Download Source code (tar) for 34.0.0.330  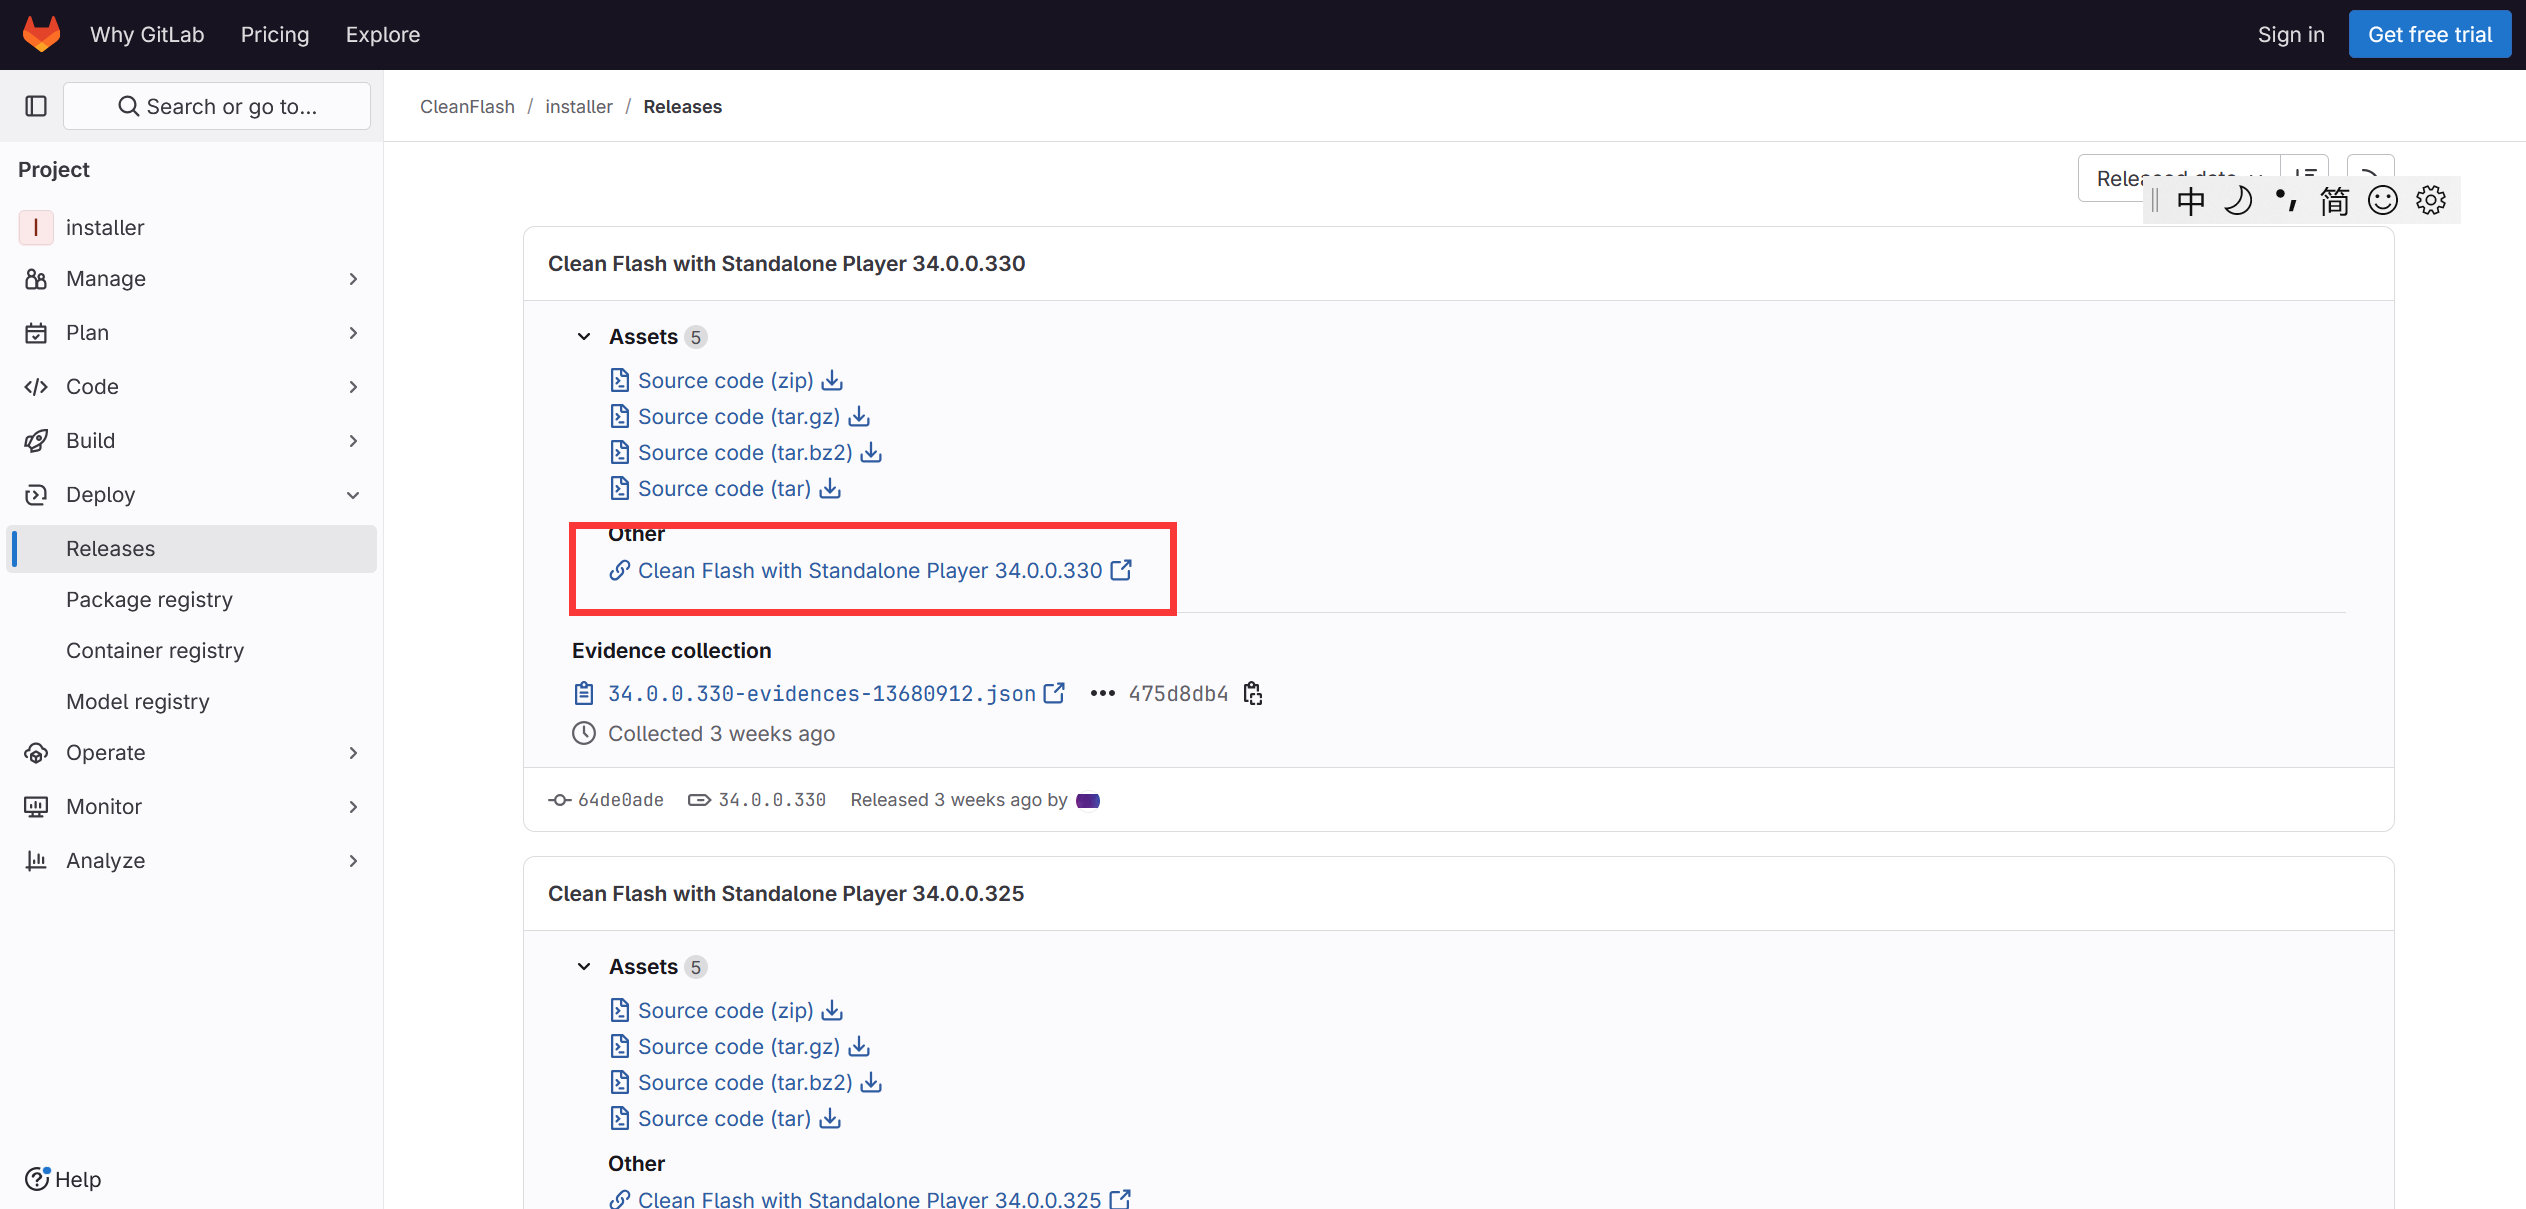pos(830,489)
